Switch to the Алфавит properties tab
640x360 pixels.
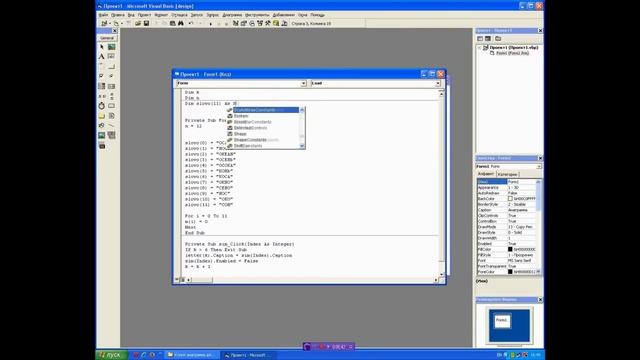(486, 174)
